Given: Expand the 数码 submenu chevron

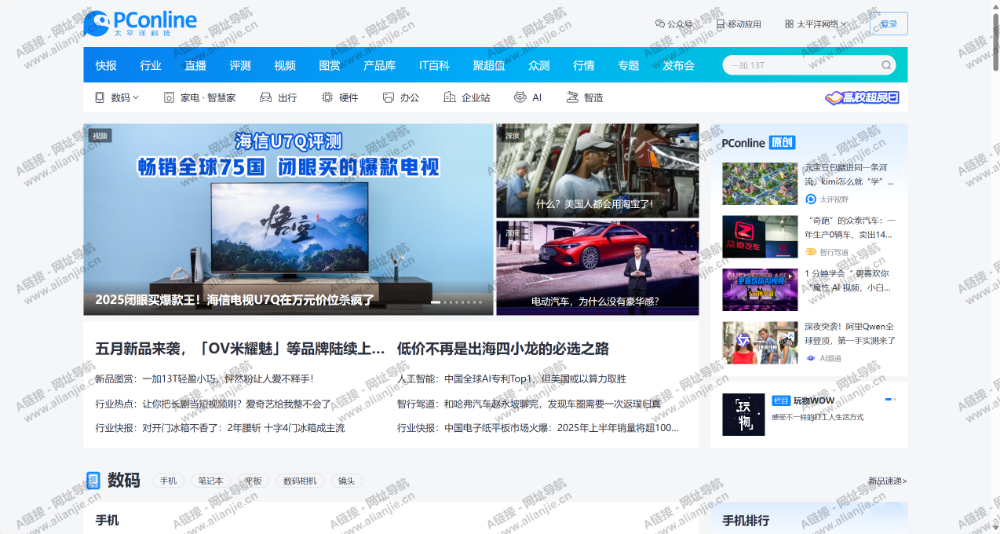Looking at the screenshot, I should (136, 98).
